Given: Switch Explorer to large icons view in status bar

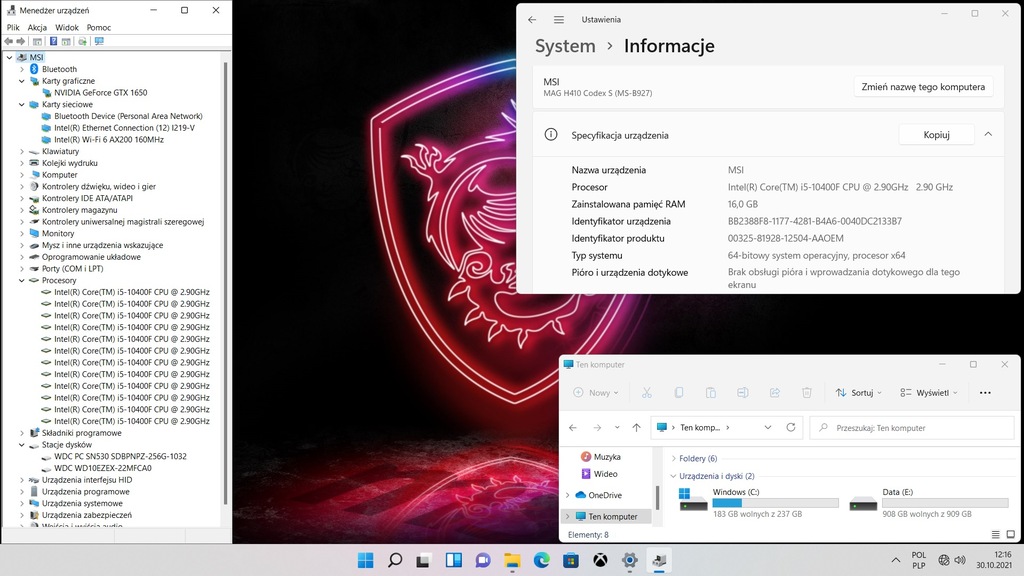Looking at the screenshot, I should point(1010,534).
